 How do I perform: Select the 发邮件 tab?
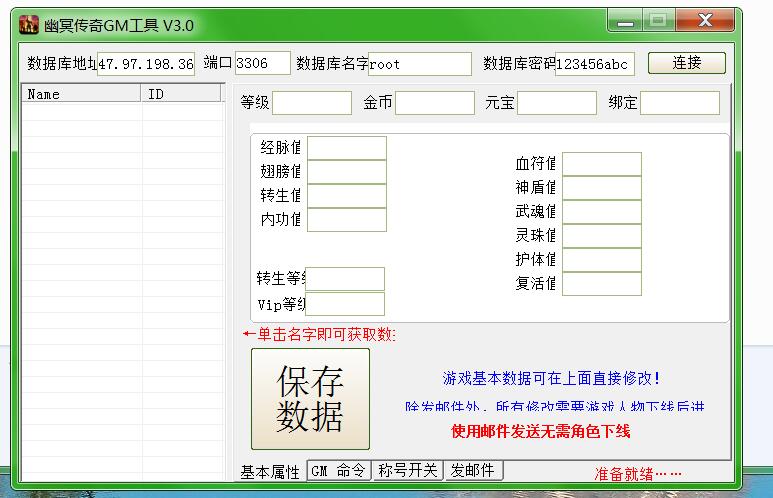pyautogui.click(x=473, y=471)
